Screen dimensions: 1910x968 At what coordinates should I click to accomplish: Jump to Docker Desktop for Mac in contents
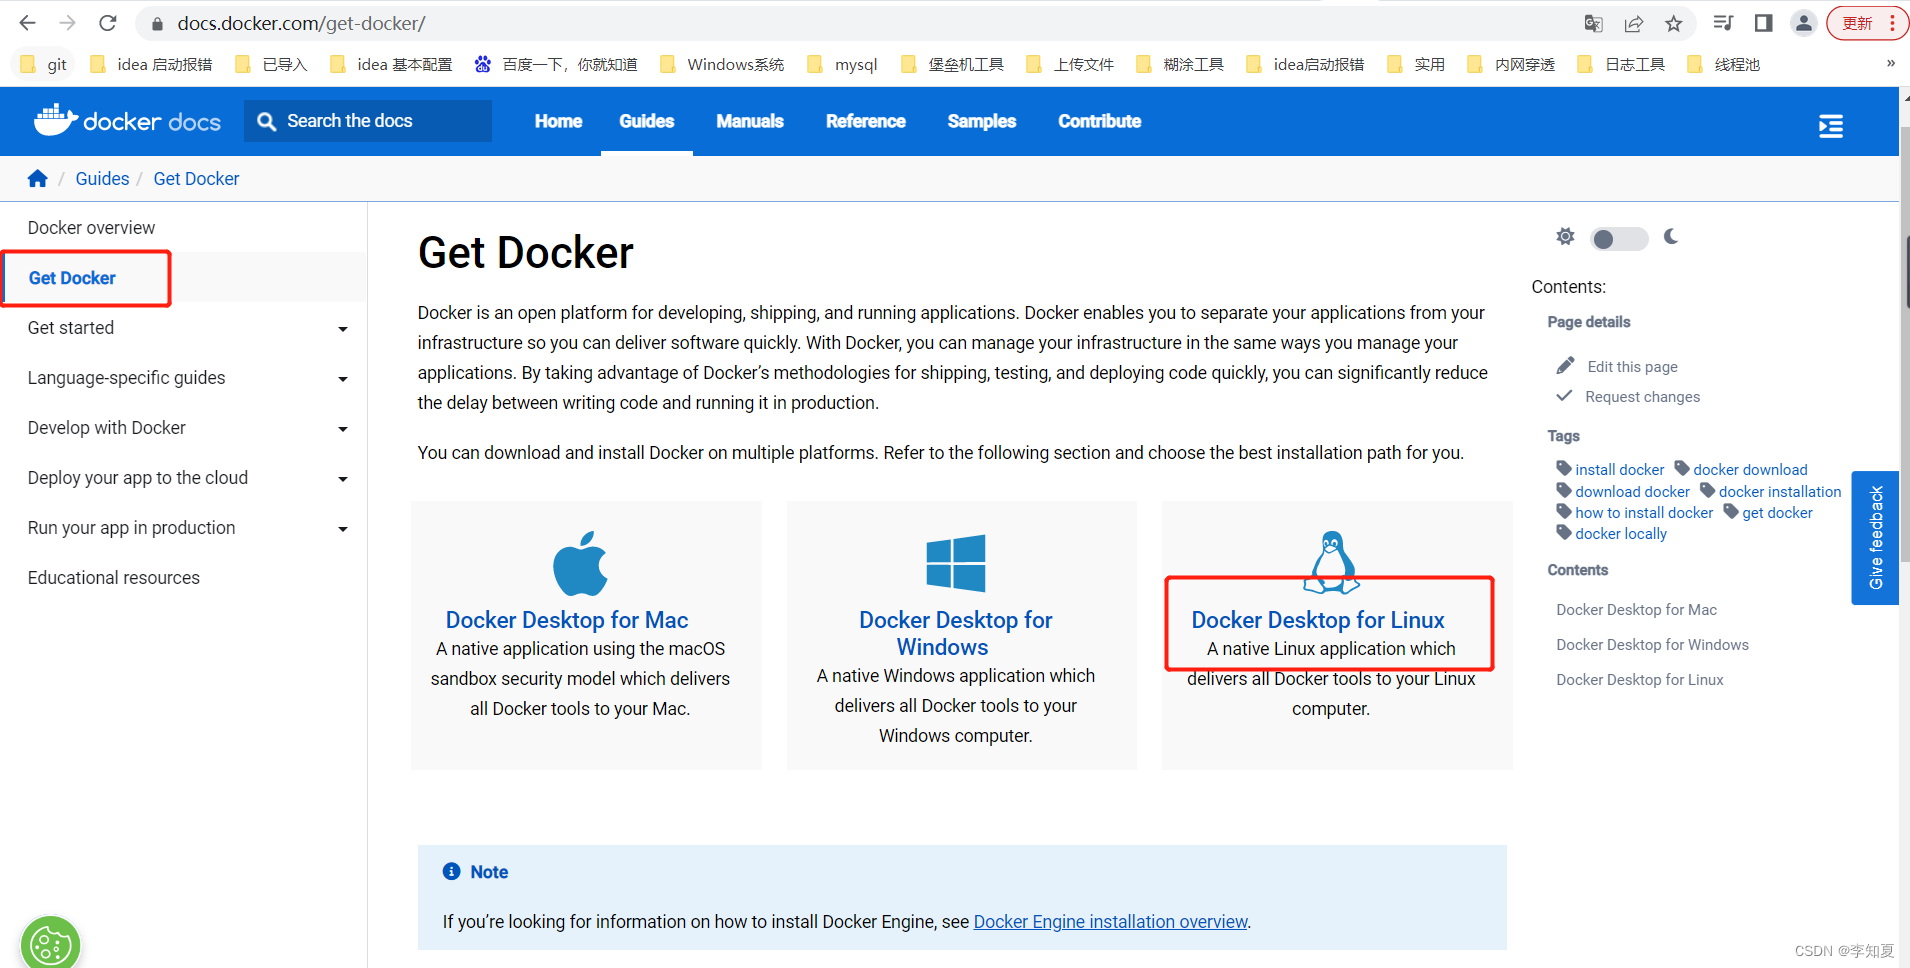pyautogui.click(x=1636, y=610)
